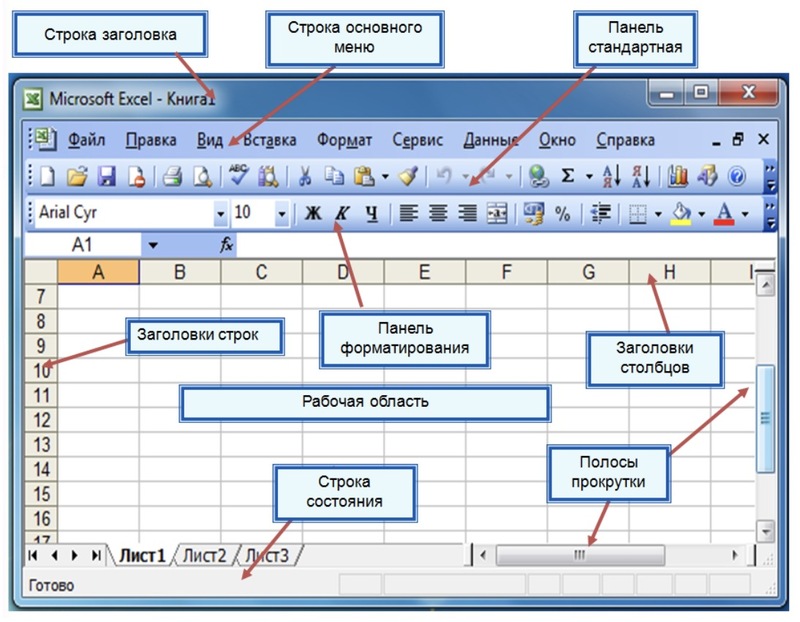The width and height of the screenshot is (800, 622).
Task: Open the Сервис menu
Action: tap(417, 140)
